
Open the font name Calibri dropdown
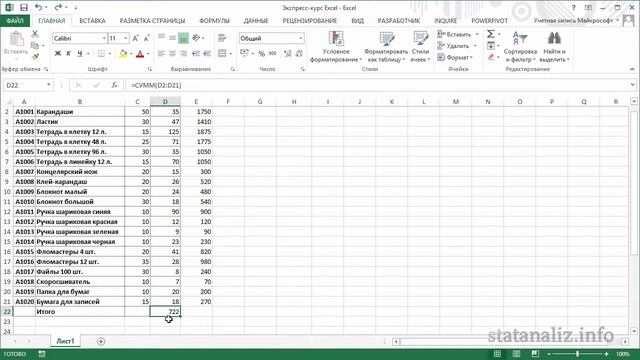(x=104, y=38)
